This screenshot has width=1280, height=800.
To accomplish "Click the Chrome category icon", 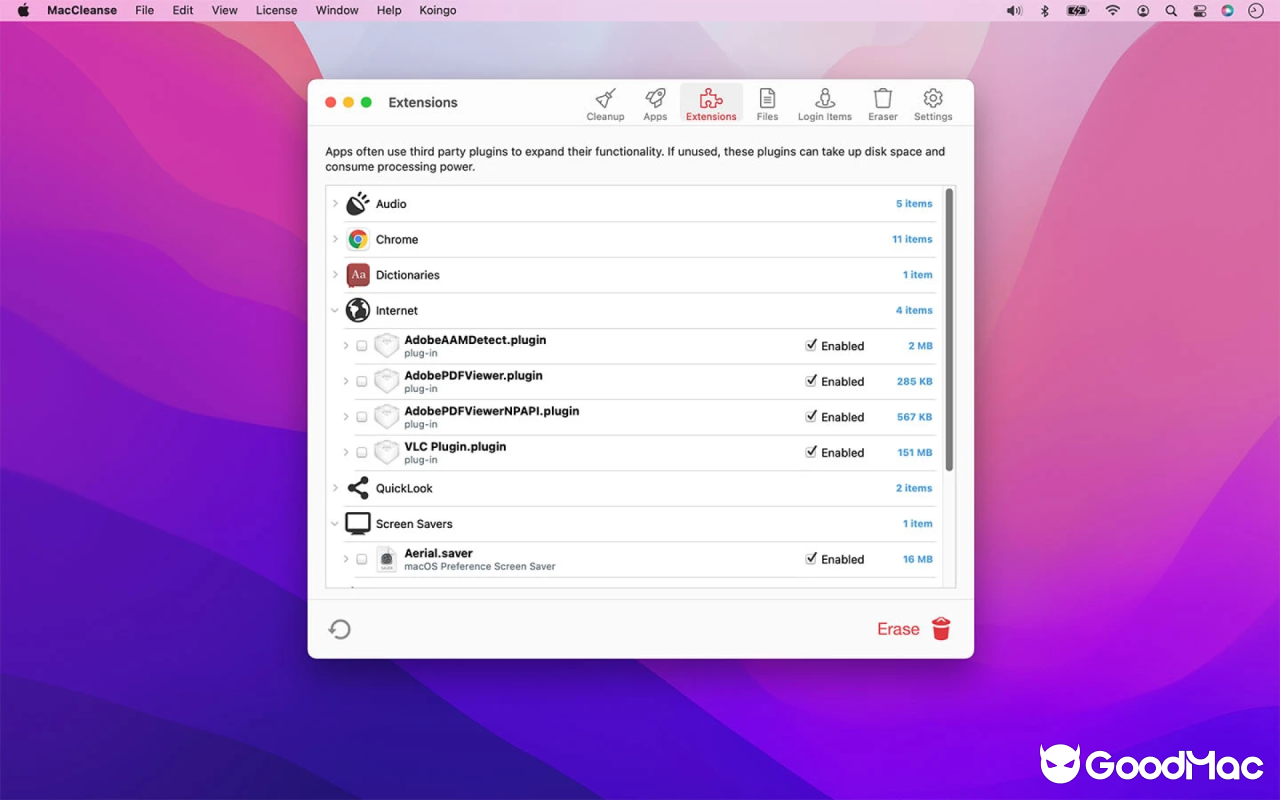I will pyautogui.click(x=357, y=239).
